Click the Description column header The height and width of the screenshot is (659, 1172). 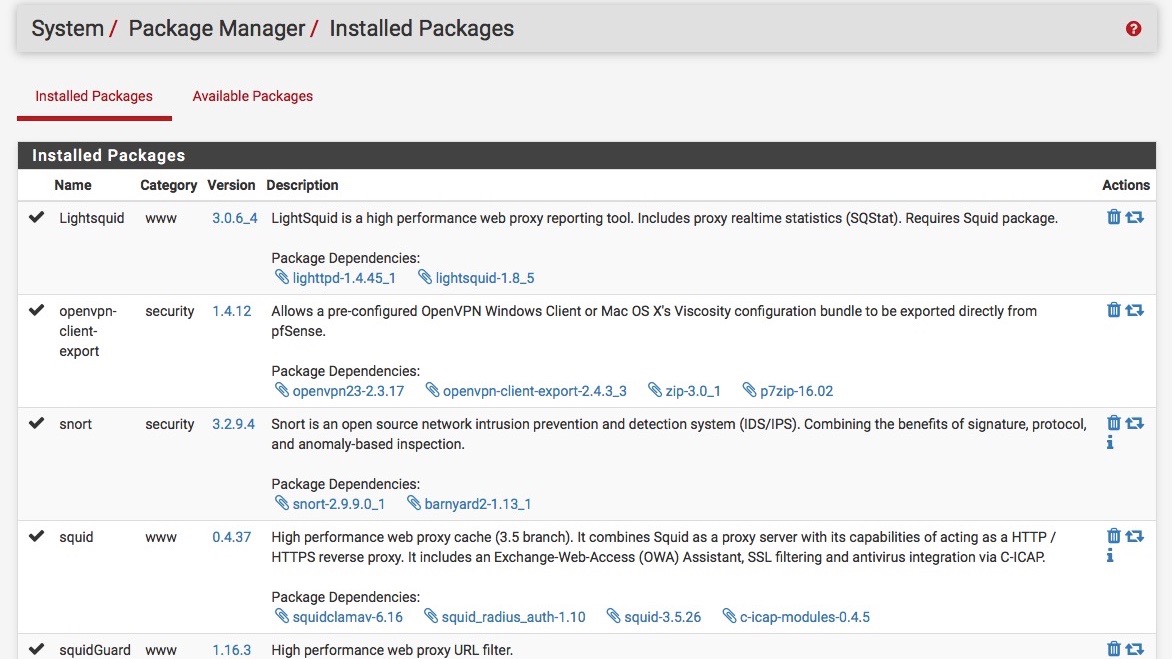302,185
